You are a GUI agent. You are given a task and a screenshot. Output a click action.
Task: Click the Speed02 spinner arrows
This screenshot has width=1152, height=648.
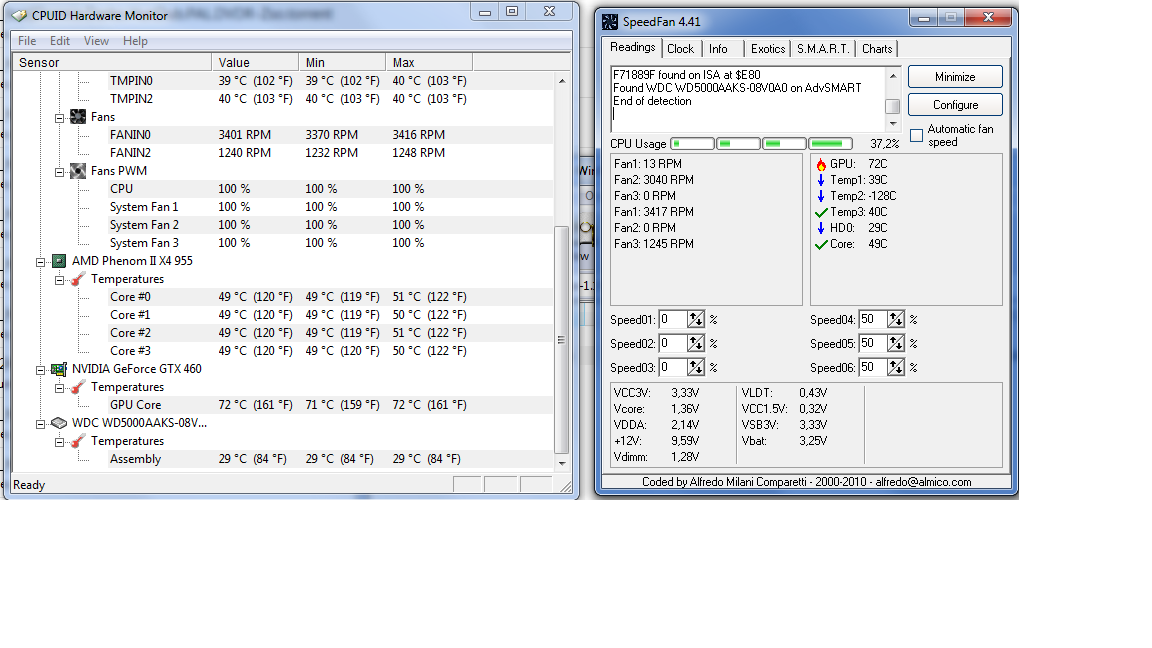[x=696, y=343]
